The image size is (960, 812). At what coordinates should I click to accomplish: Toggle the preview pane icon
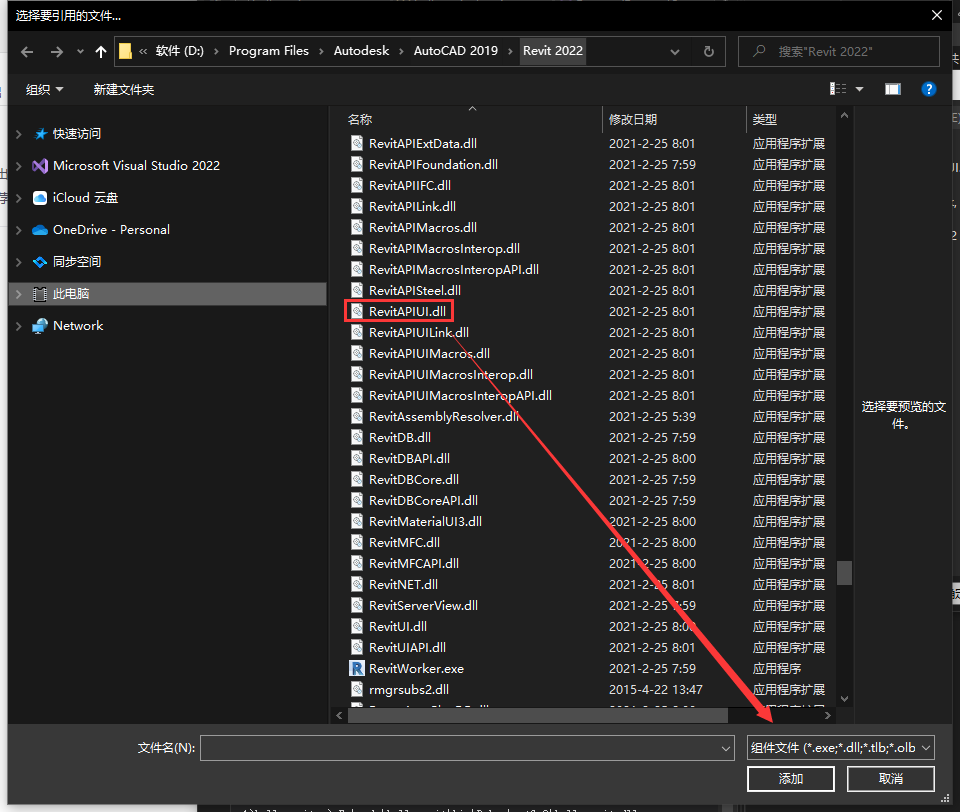point(893,89)
